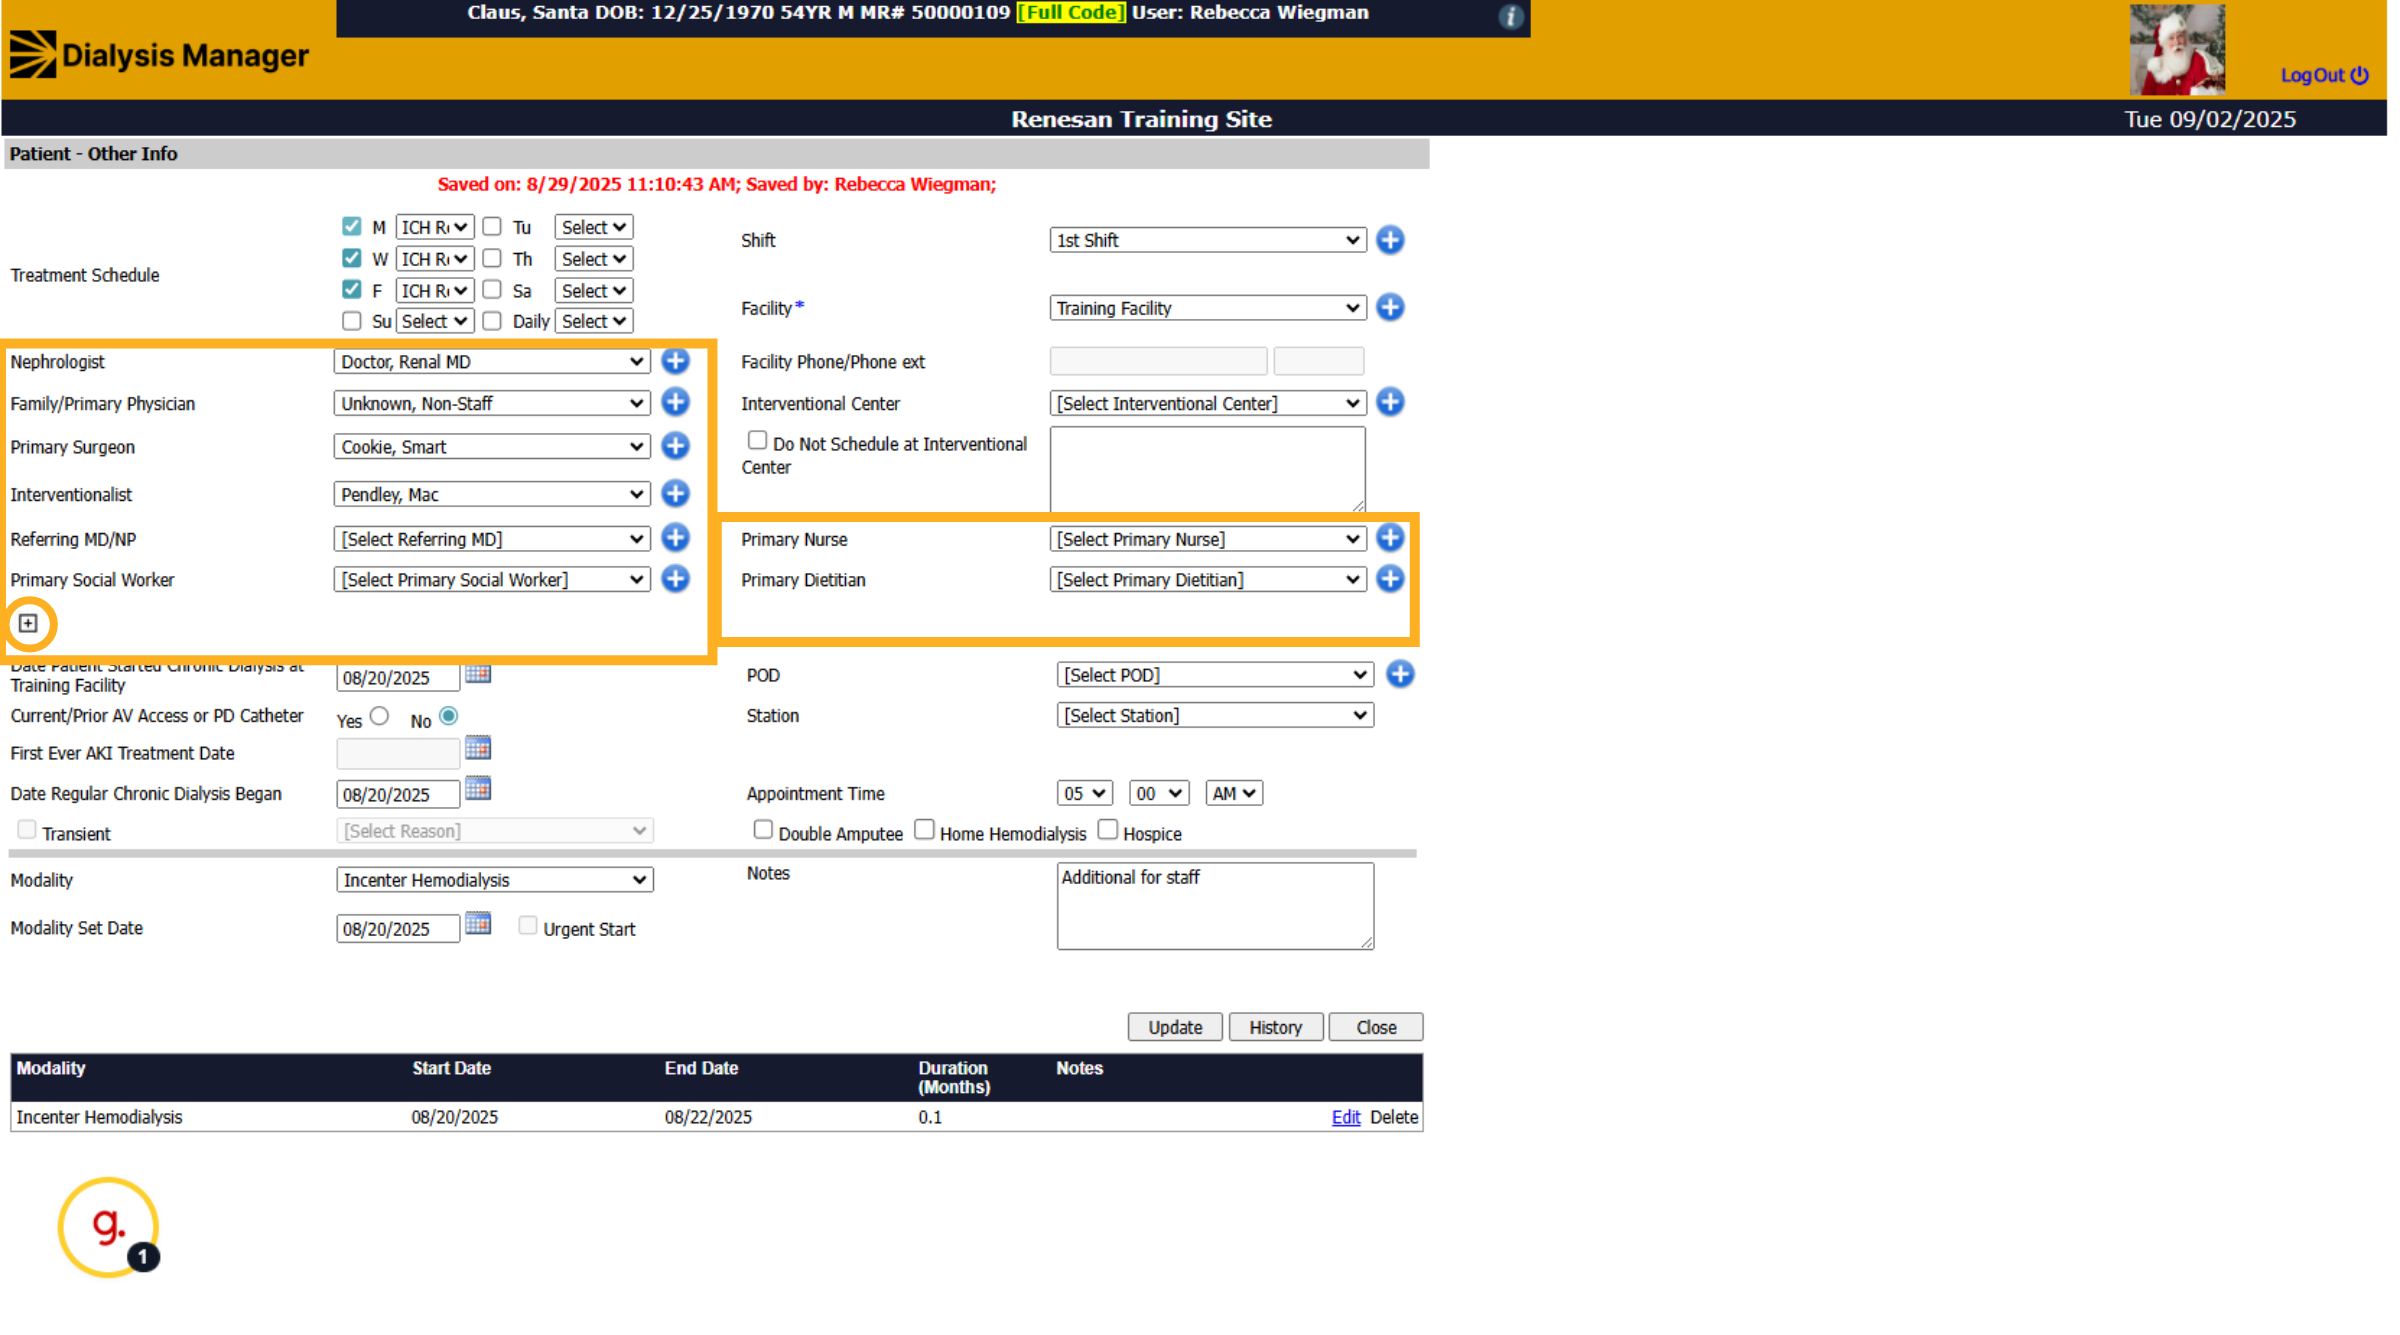The height and width of the screenshot is (1335, 2400).
Task: Click the Update button
Action: coord(1175,1027)
